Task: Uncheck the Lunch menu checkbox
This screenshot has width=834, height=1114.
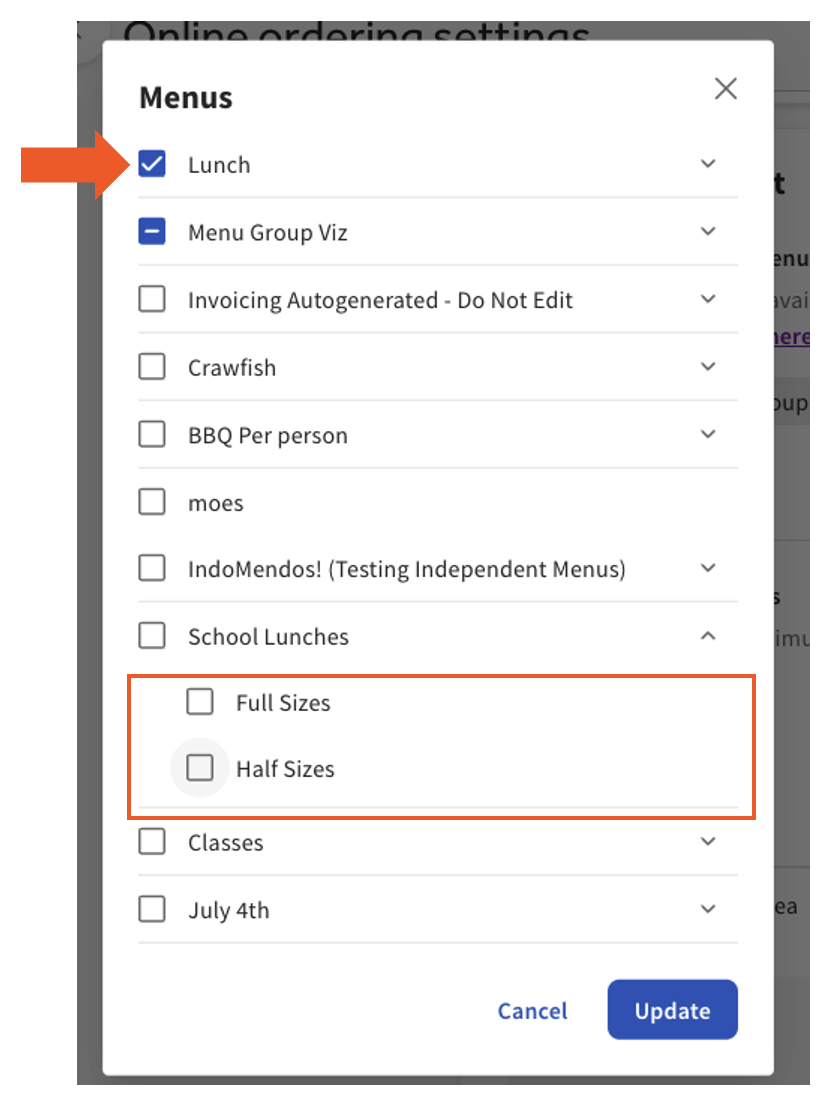Action: (x=152, y=165)
